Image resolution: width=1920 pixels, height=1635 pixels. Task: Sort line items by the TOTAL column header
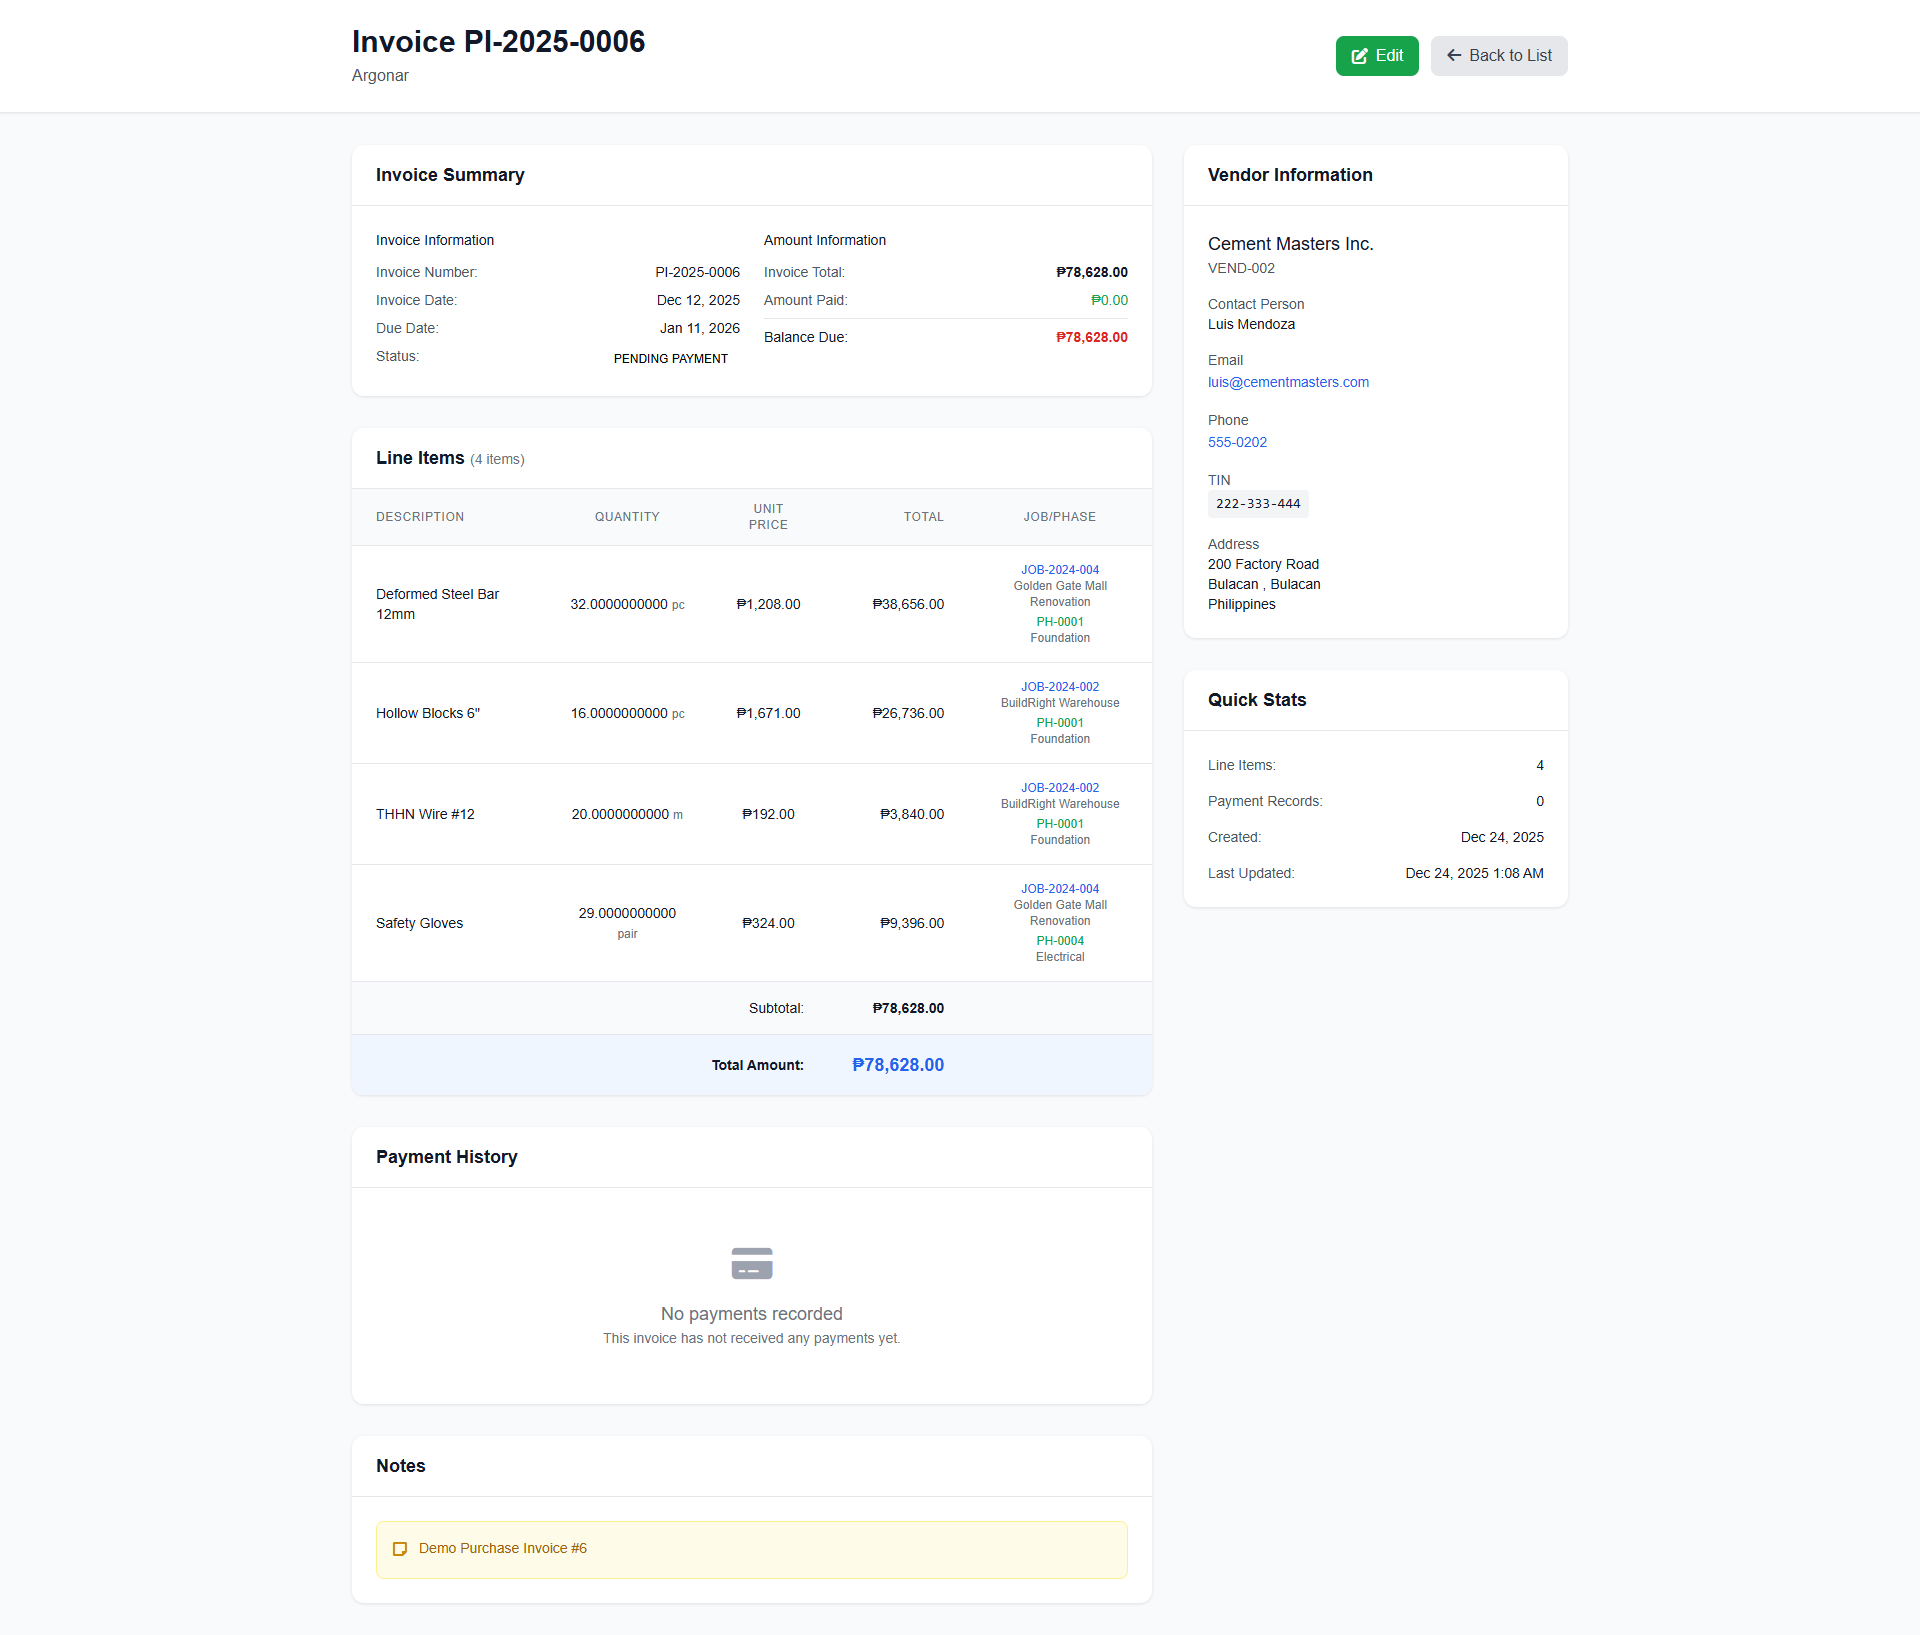click(923, 517)
